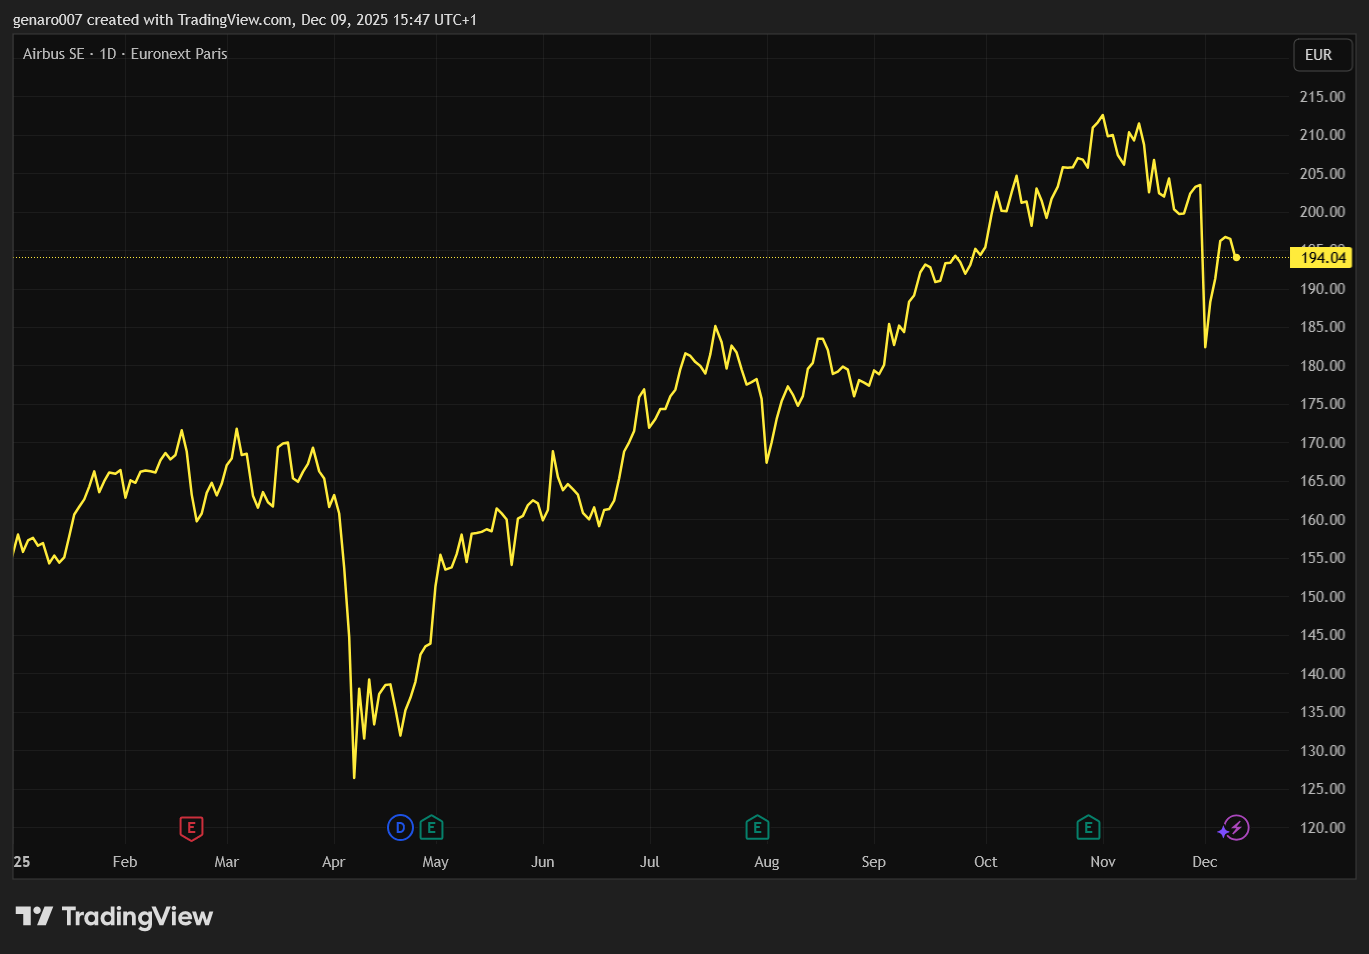1369x954 pixels.
Task: Click the 1D interval label in the chart title
Action: coord(108,54)
